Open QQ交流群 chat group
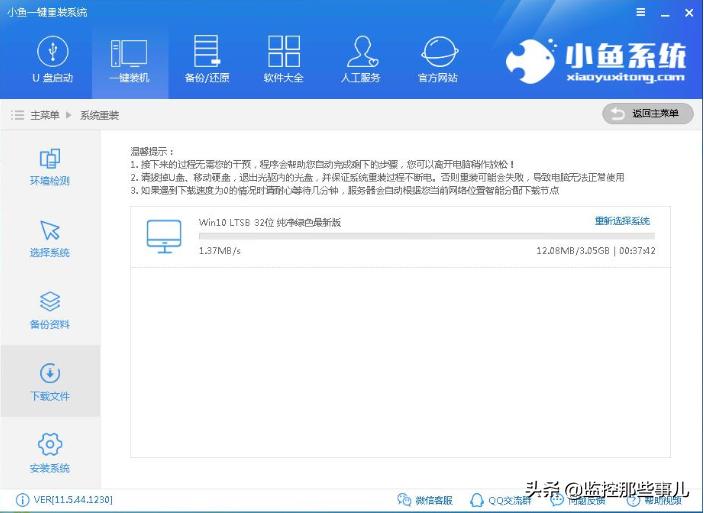Image resolution: width=704 pixels, height=513 pixels. pyautogui.click(x=500, y=500)
